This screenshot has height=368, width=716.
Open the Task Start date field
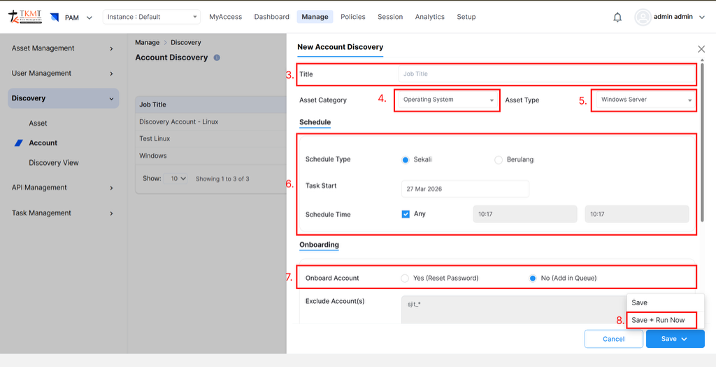point(465,189)
